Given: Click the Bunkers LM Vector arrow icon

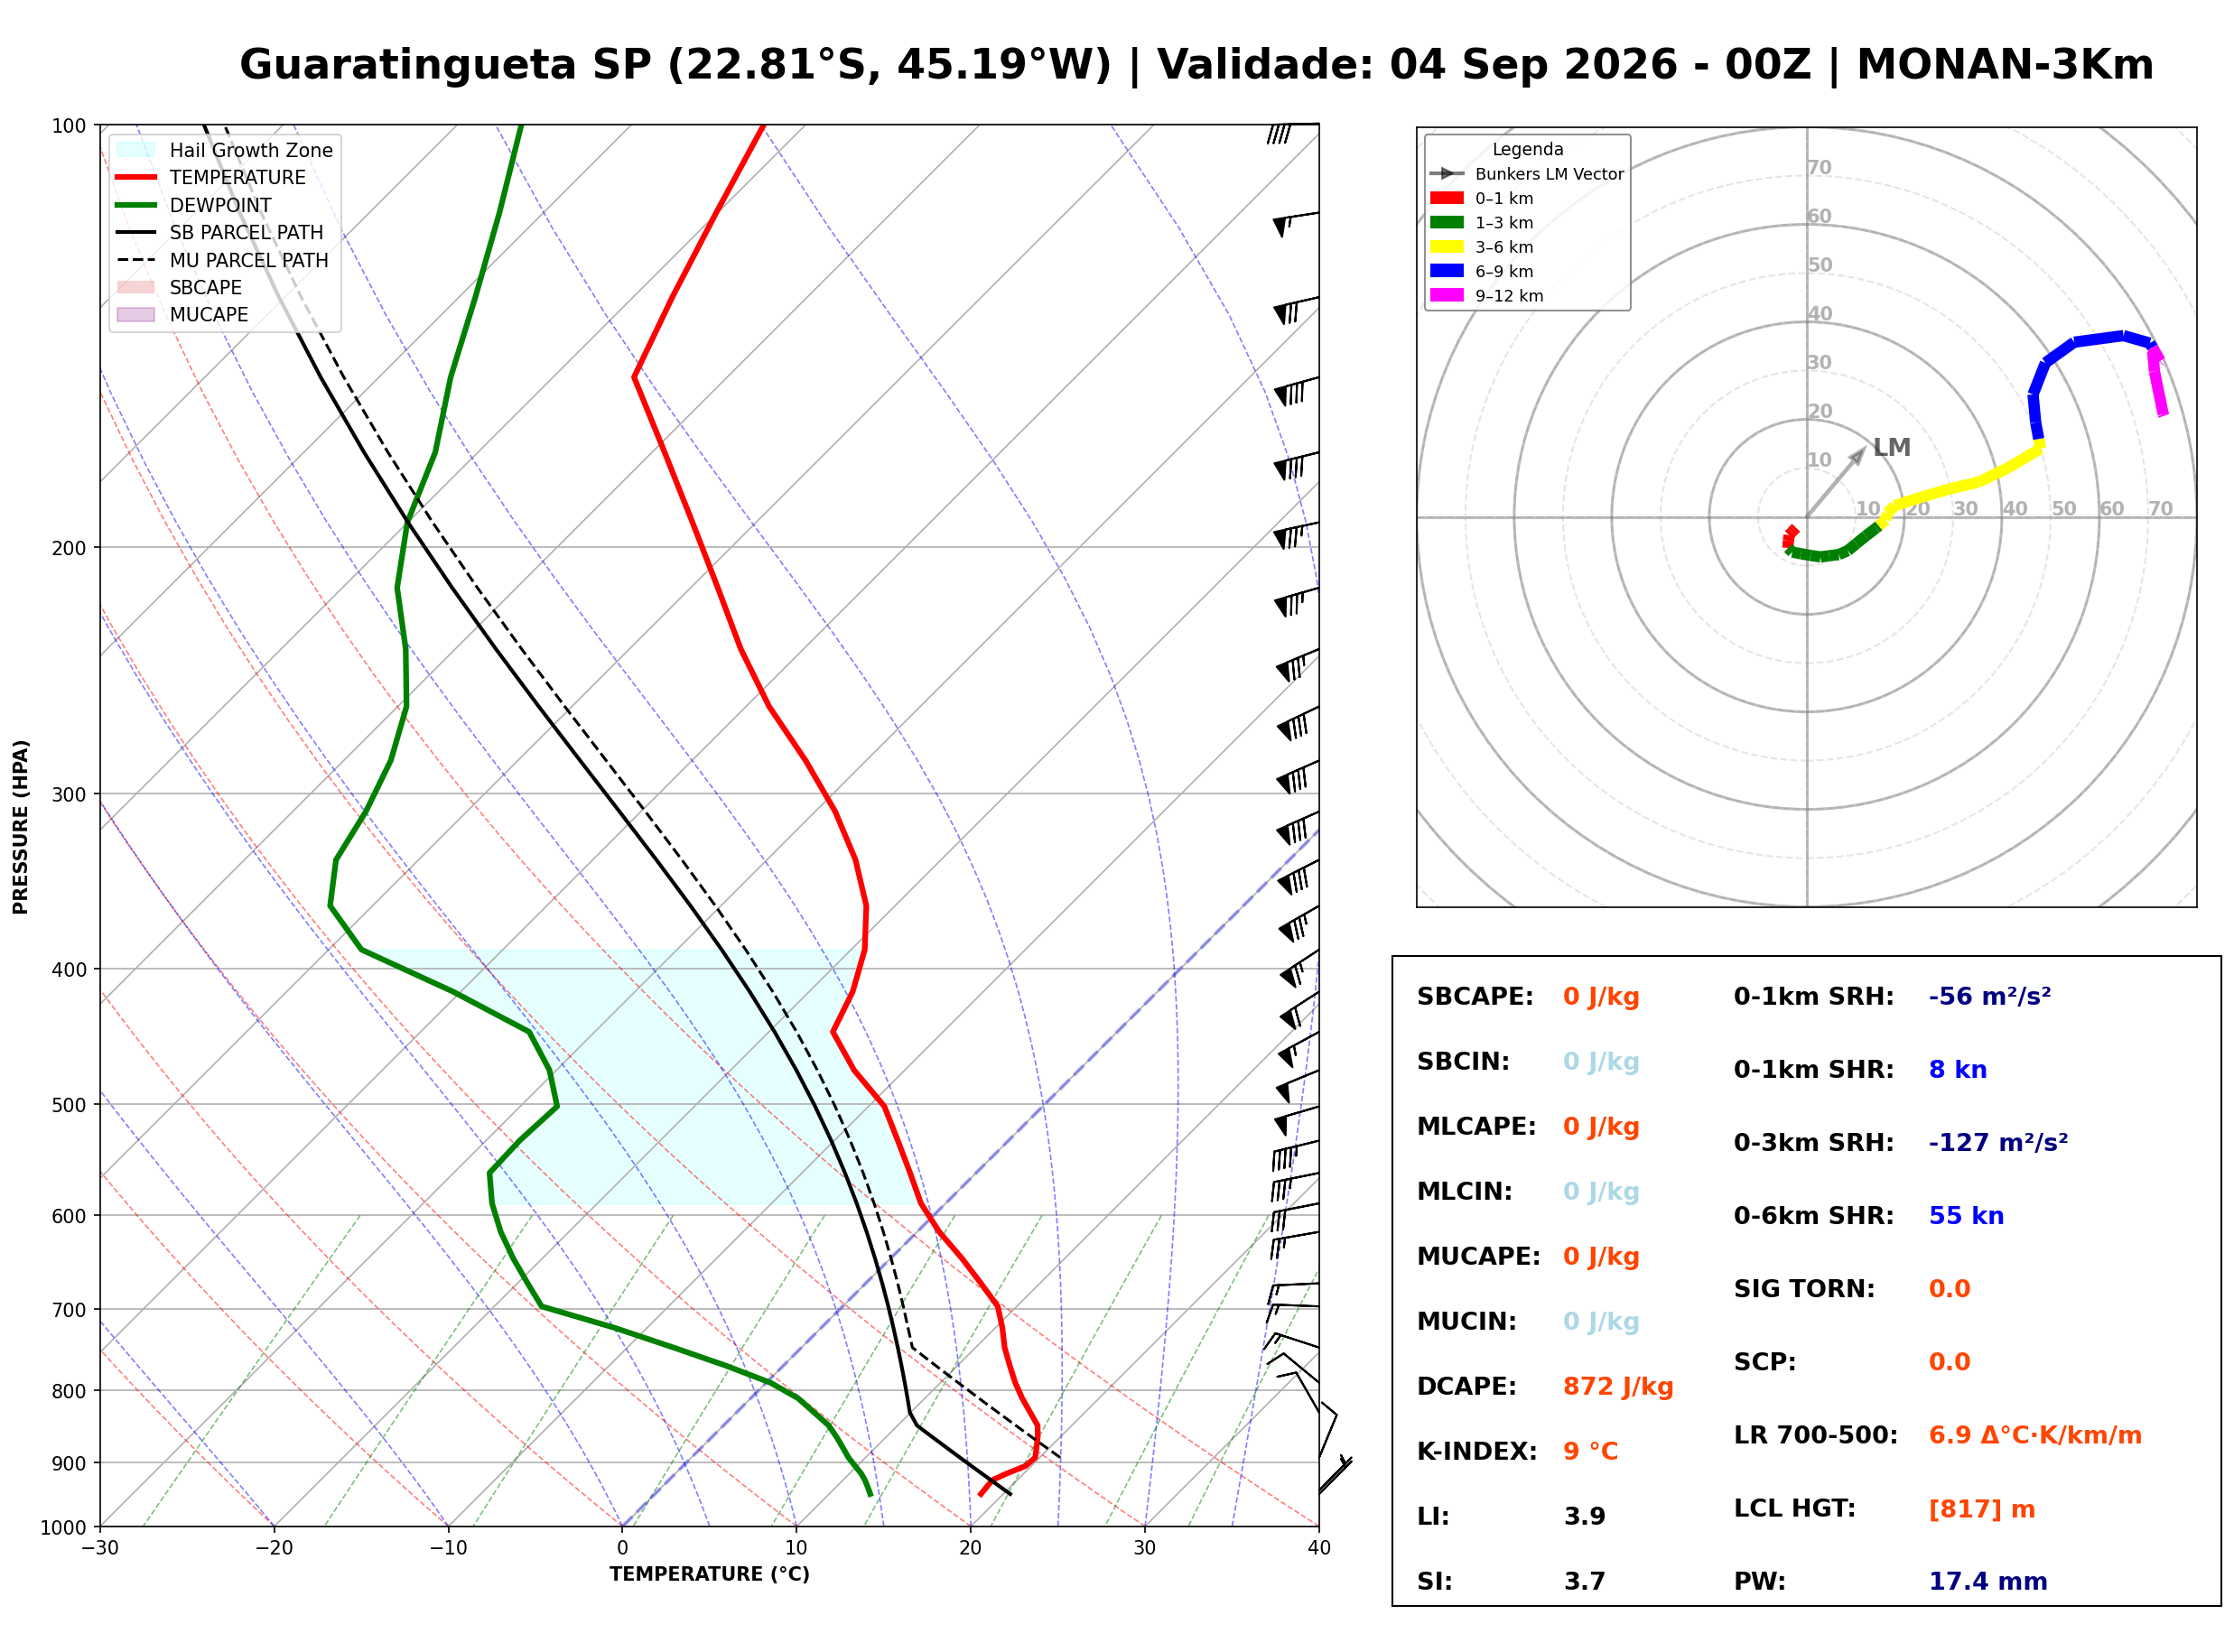Looking at the screenshot, I should click(x=1446, y=174).
